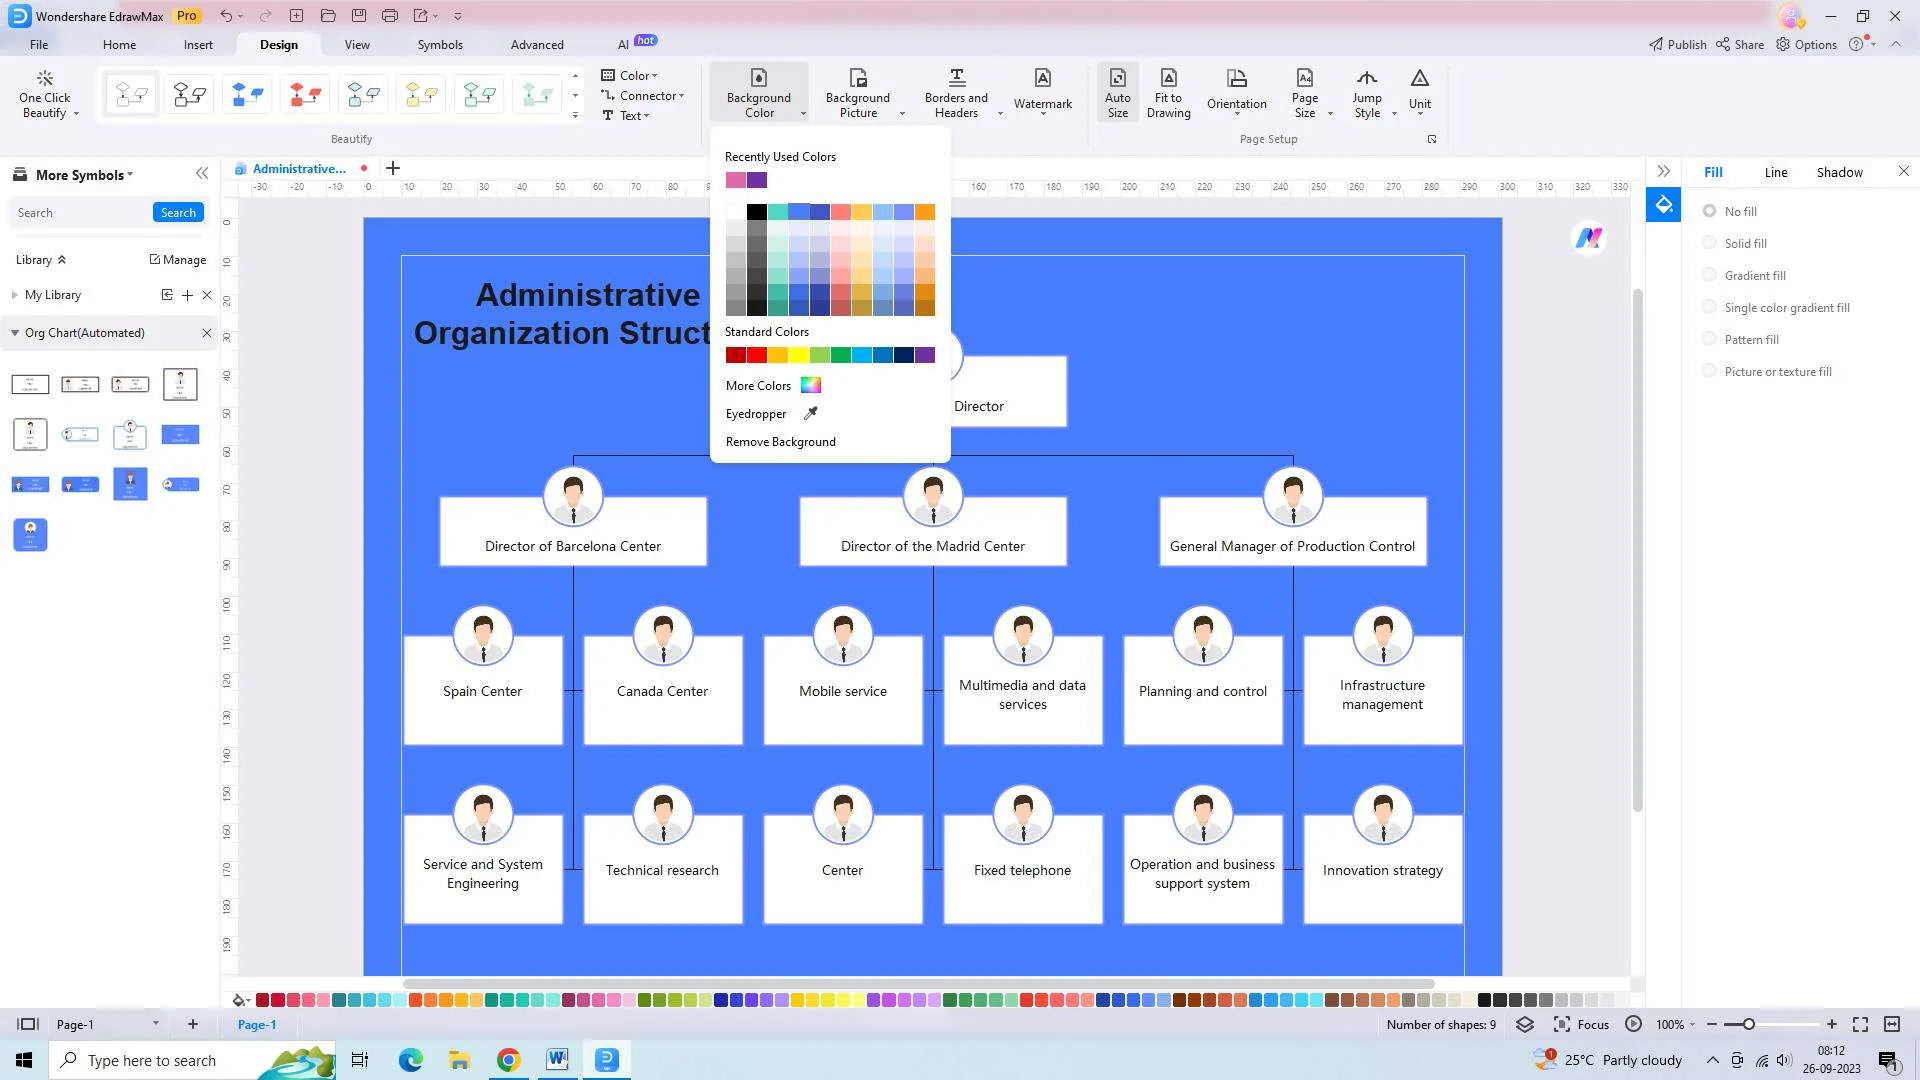Select the dark blue standard color swatch
Viewport: 1920px width, 1080px height.
tap(905, 355)
